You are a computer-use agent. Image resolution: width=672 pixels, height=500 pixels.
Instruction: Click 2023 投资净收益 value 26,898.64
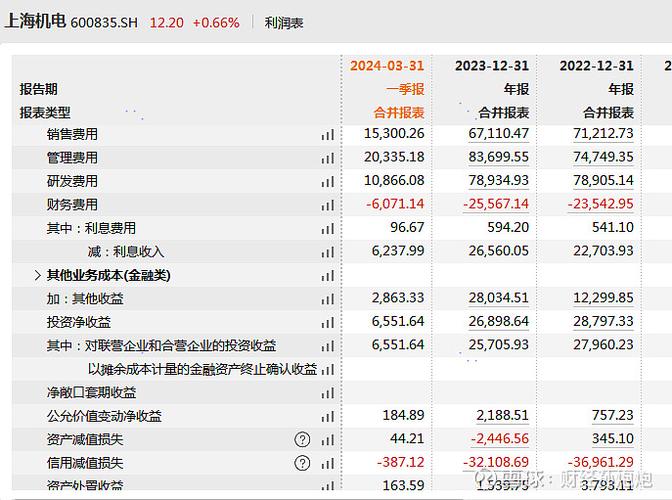[x=498, y=321]
